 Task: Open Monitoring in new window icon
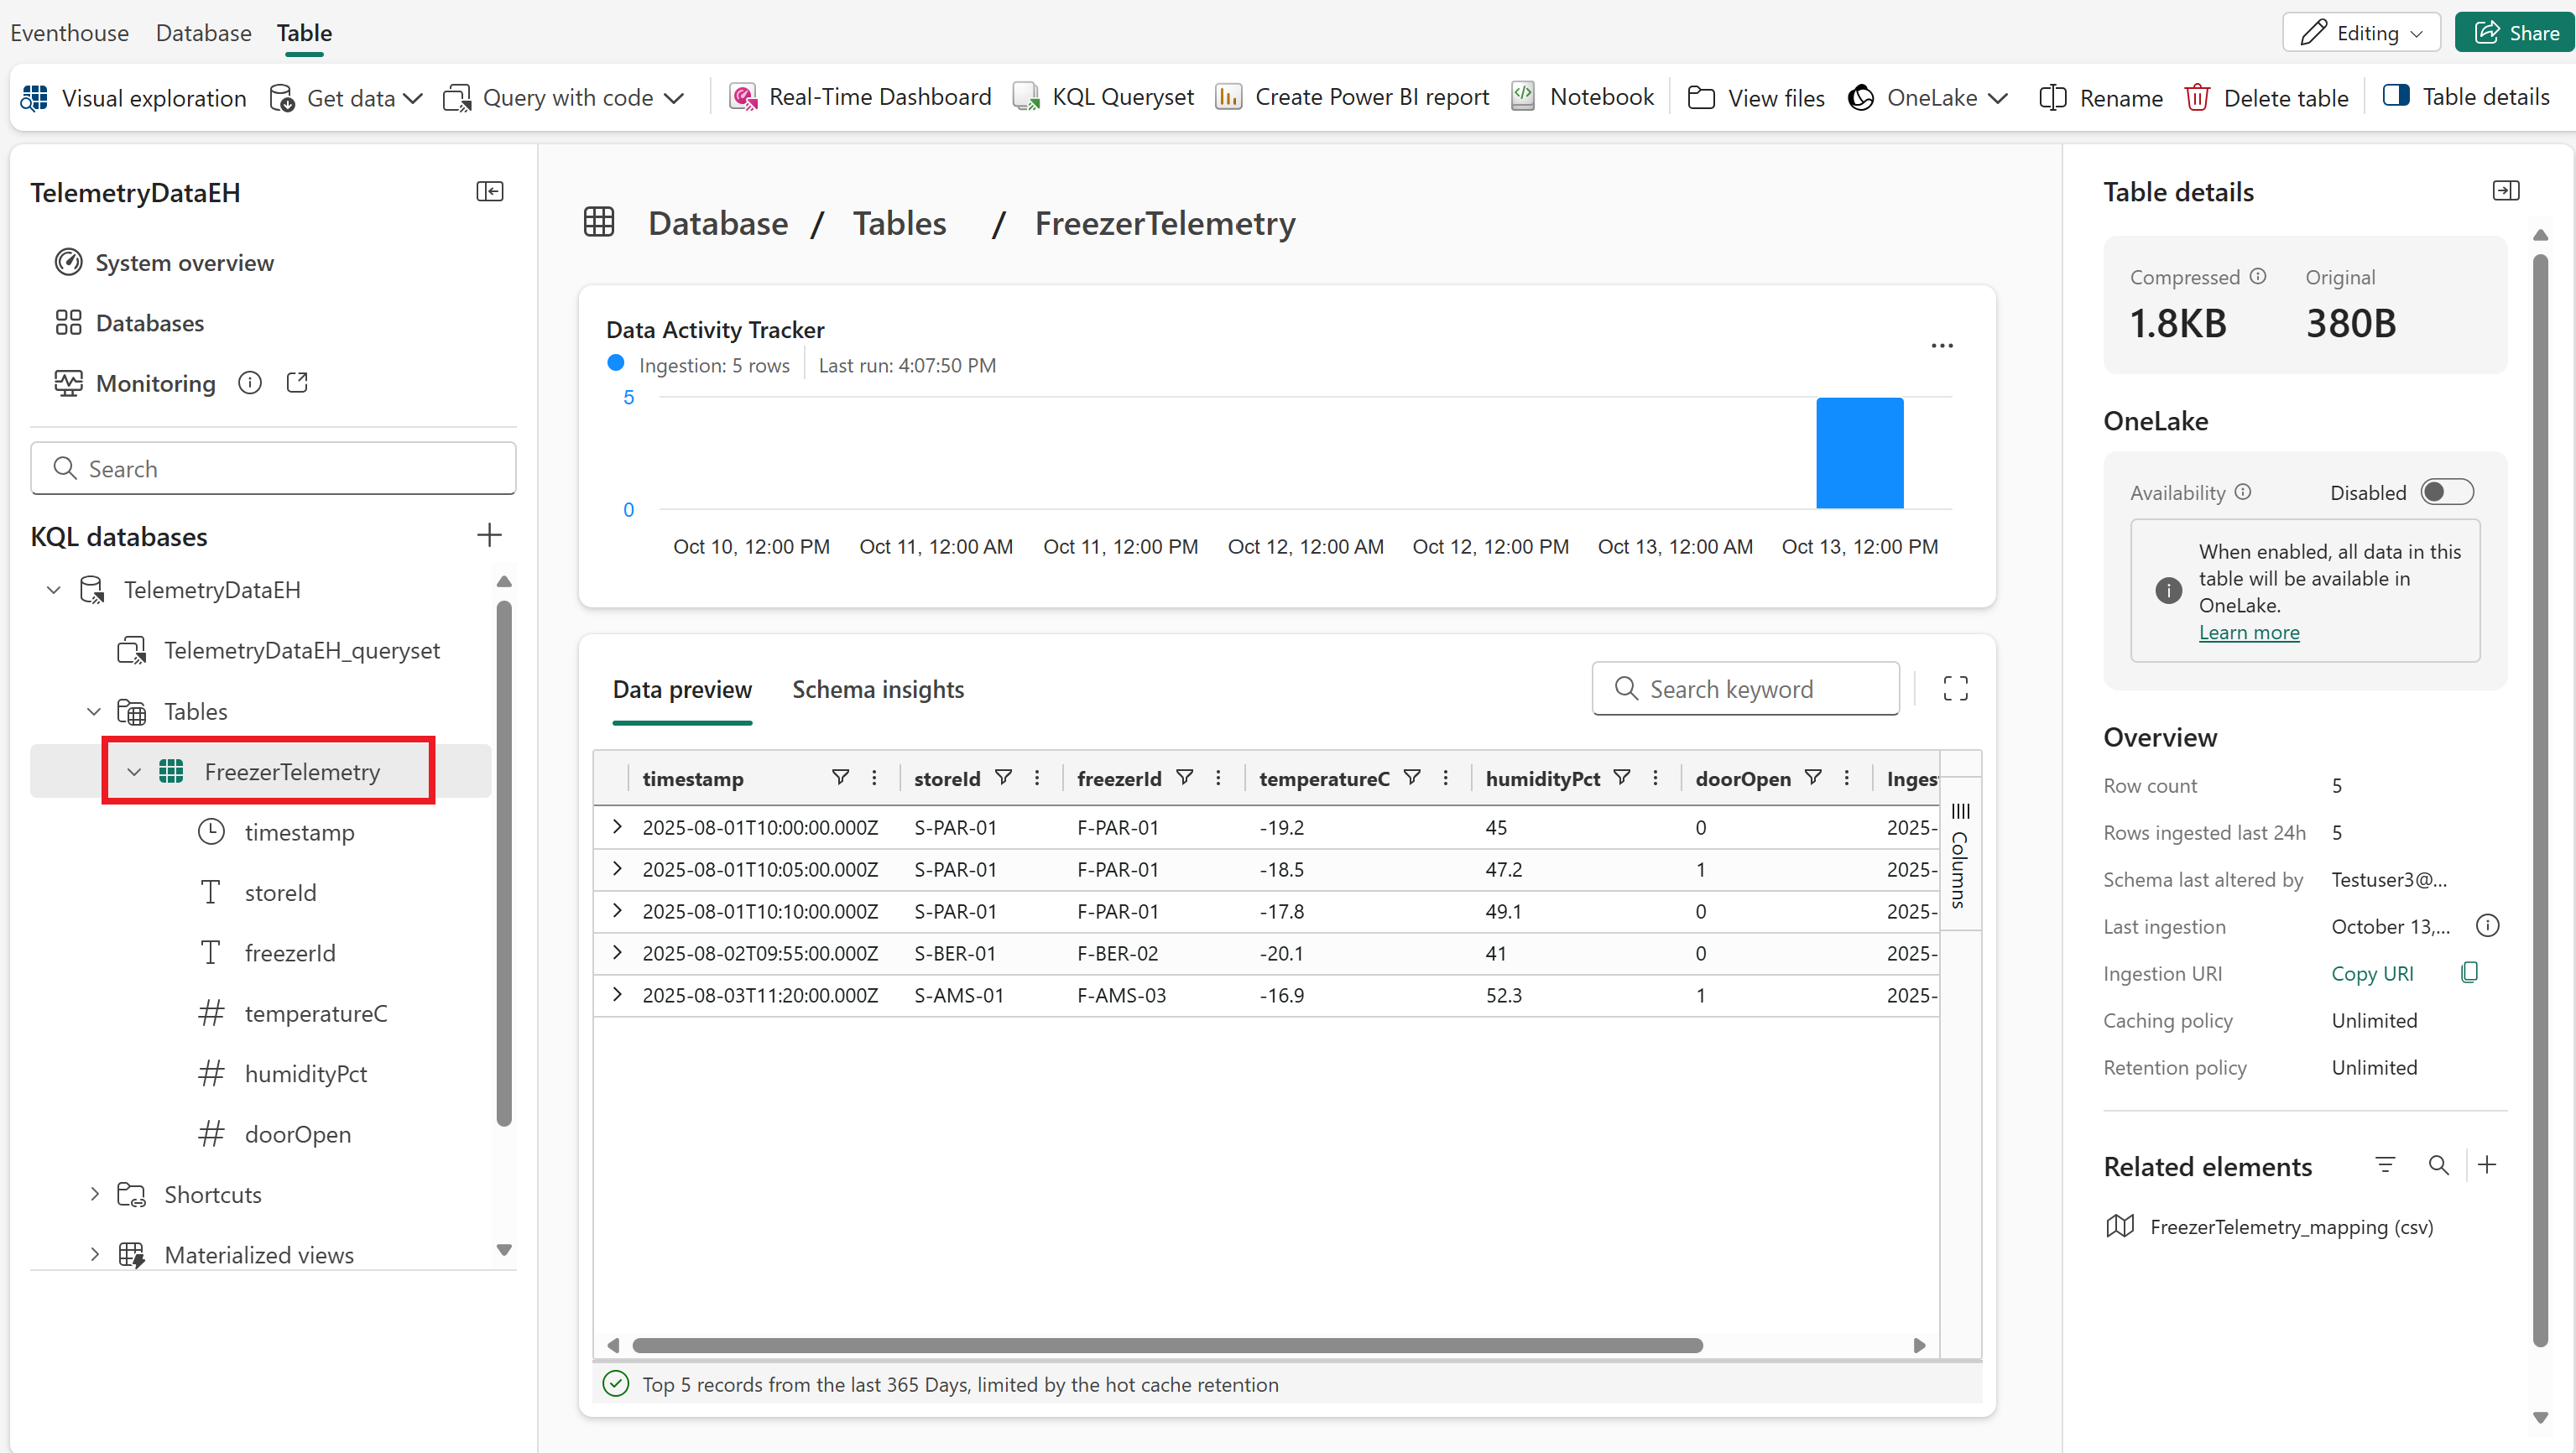(x=297, y=383)
